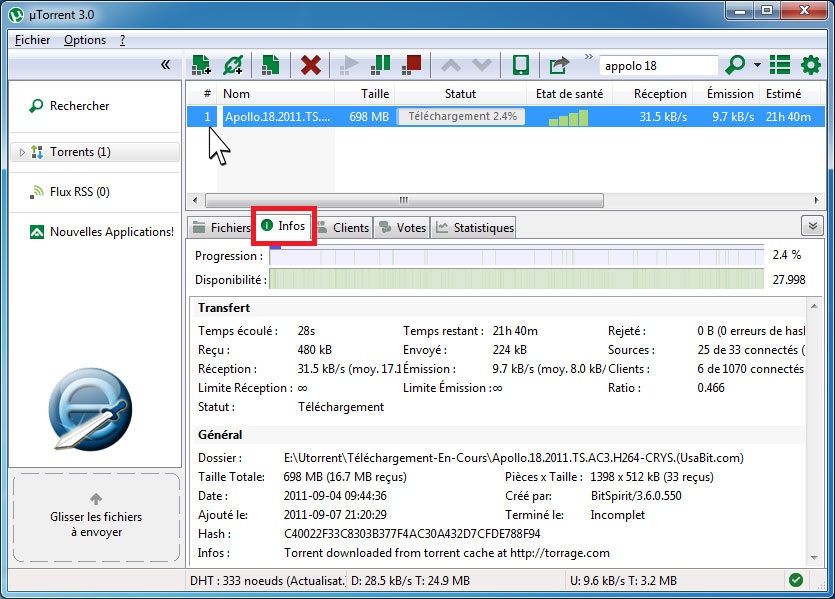Open the Statistiques tab

(x=474, y=228)
